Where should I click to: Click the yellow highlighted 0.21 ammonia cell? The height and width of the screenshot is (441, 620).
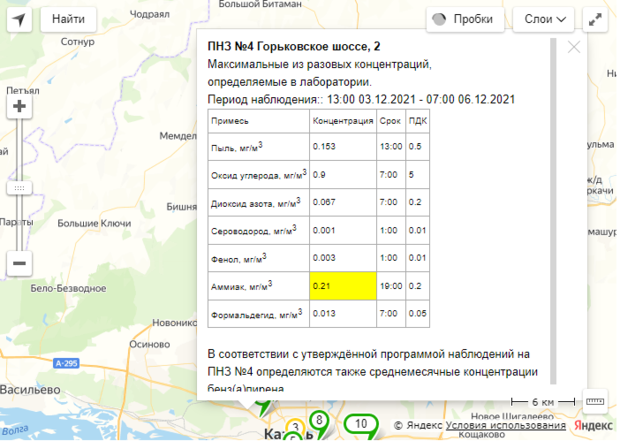pos(342,286)
